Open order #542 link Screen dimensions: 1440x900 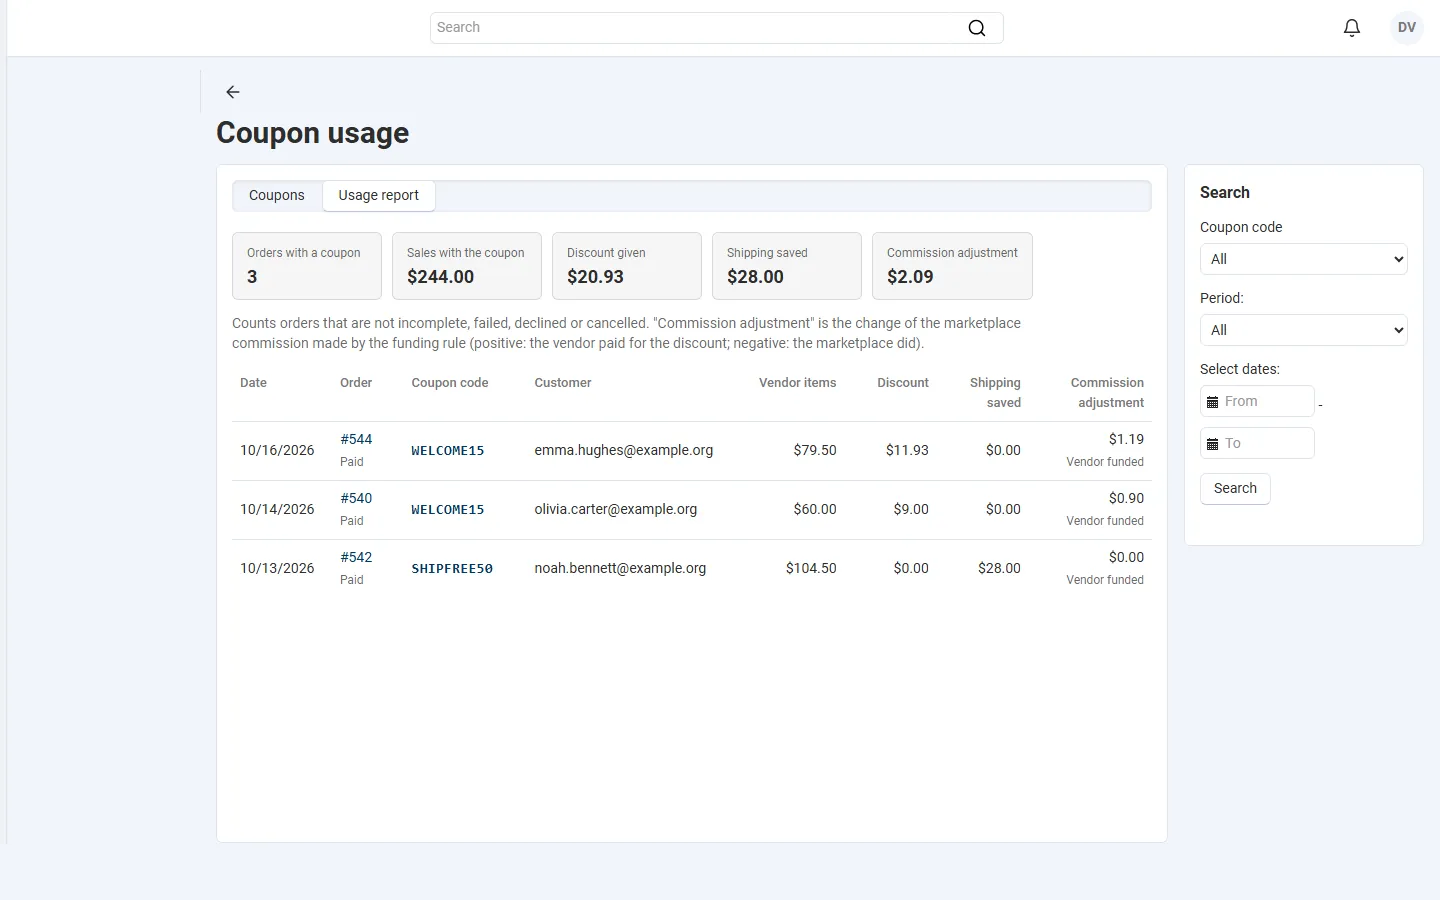click(356, 557)
